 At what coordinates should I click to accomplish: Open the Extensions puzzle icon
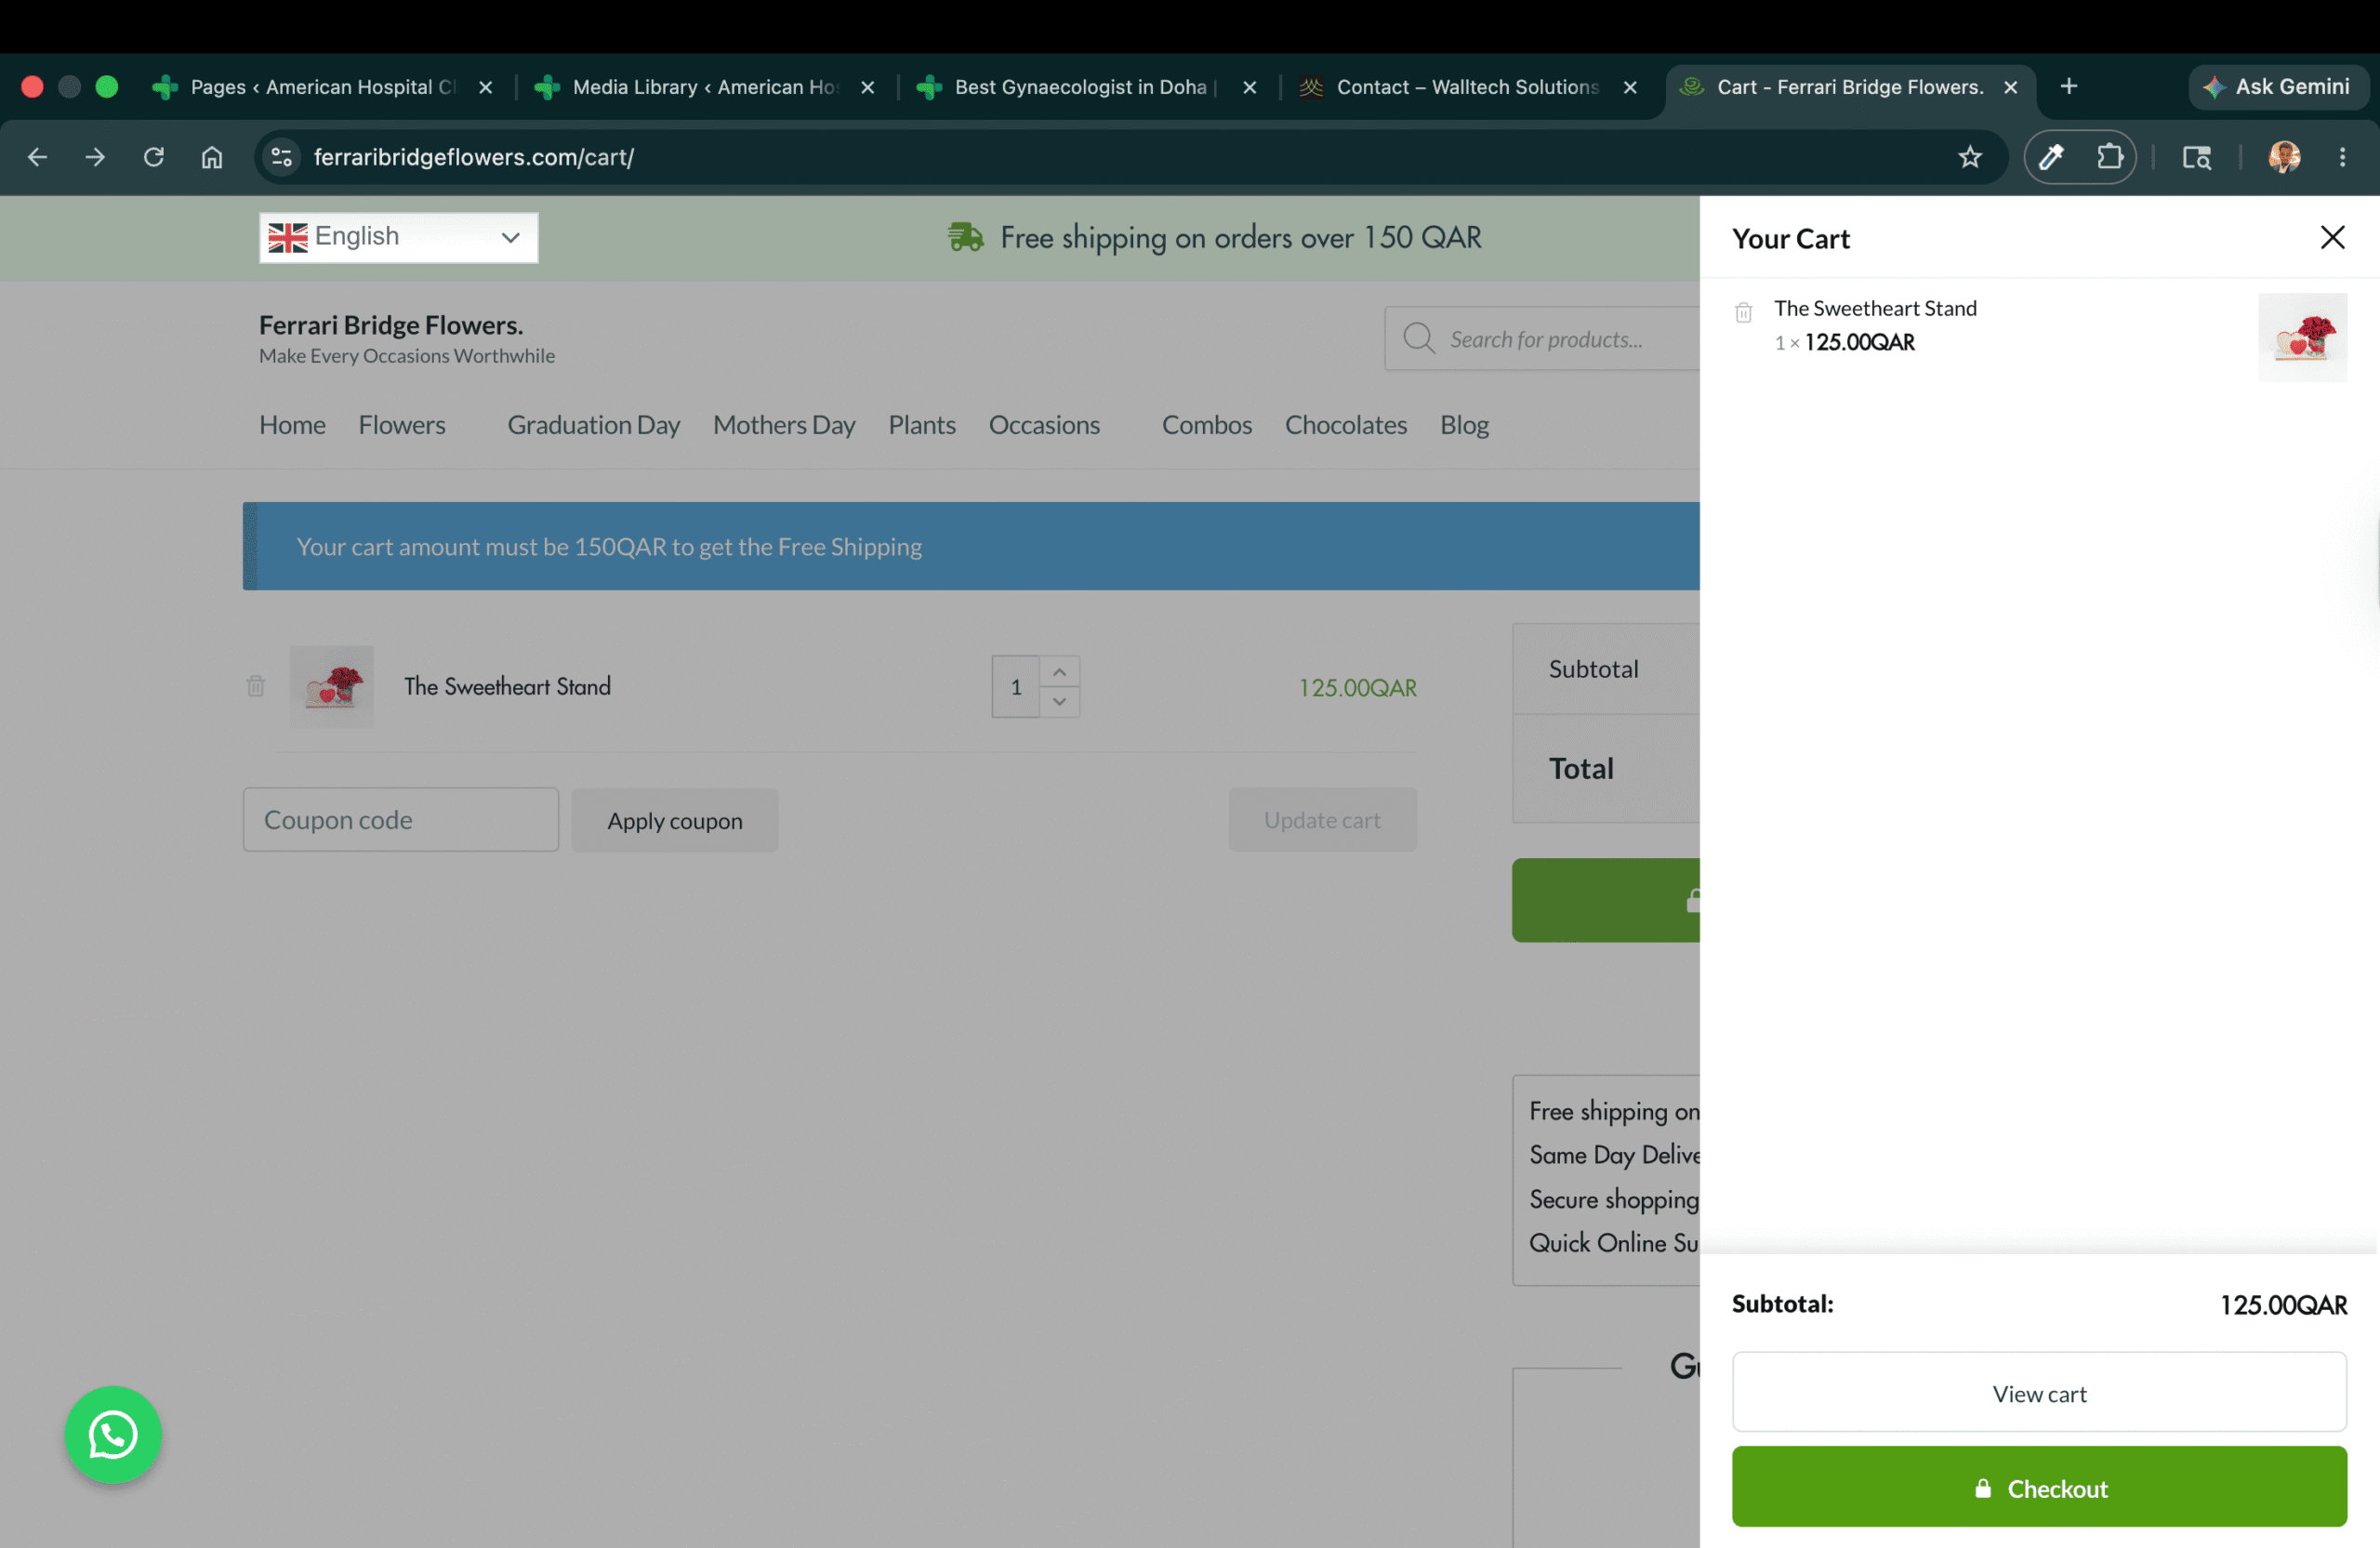2110,157
